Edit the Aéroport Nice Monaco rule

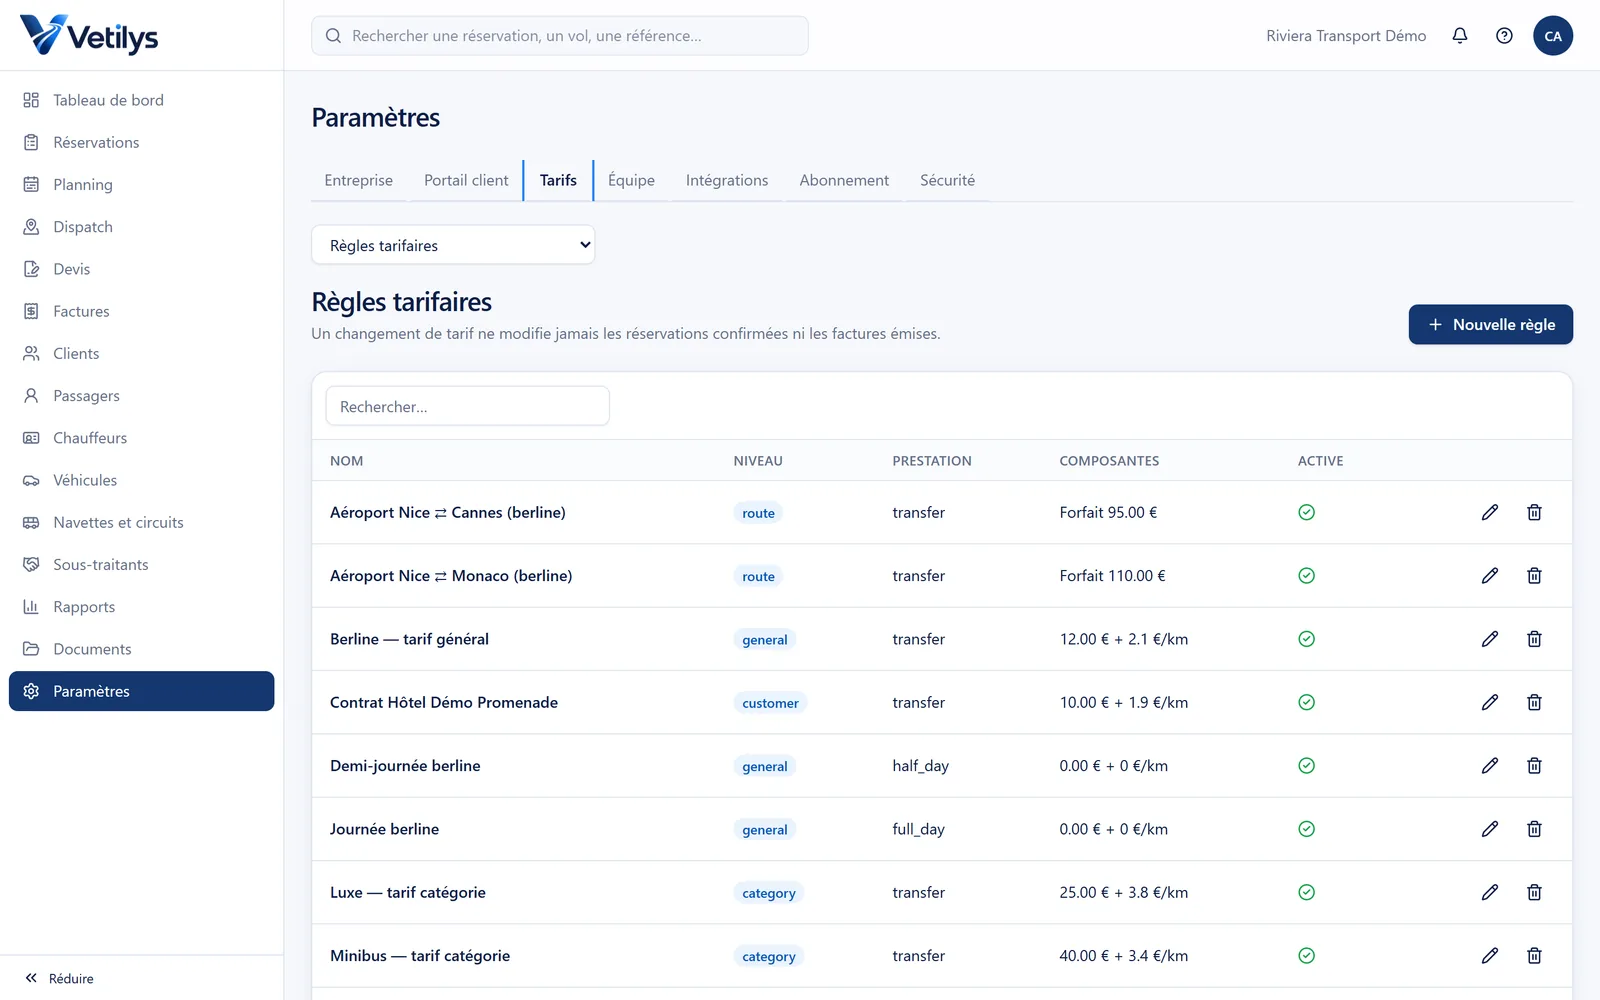pyautogui.click(x=1490, y=576)
